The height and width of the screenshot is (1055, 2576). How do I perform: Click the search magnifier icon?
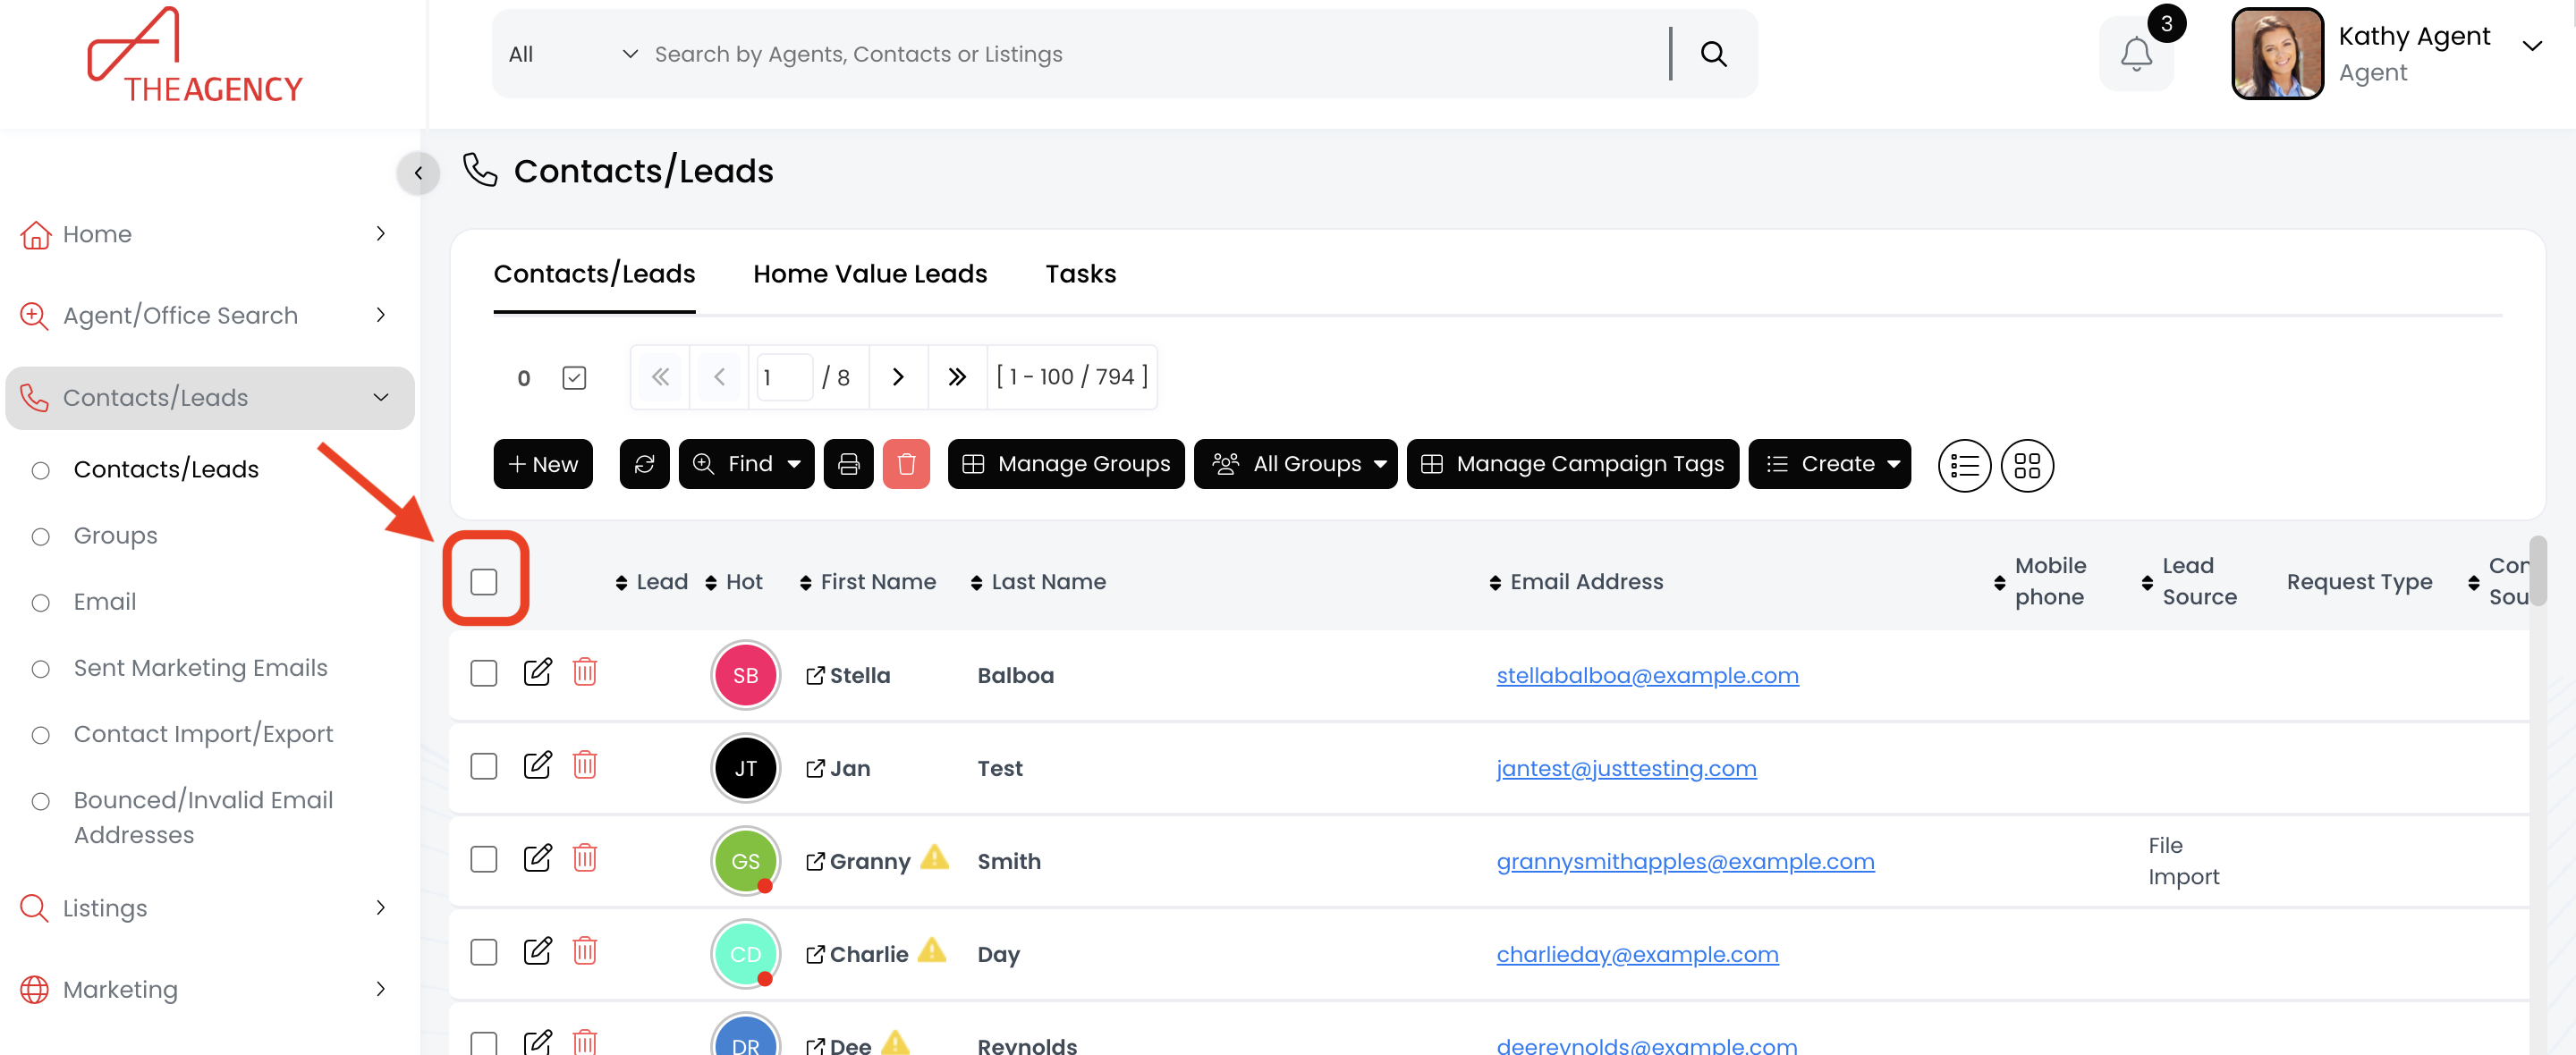click(x=1713, y=54)
